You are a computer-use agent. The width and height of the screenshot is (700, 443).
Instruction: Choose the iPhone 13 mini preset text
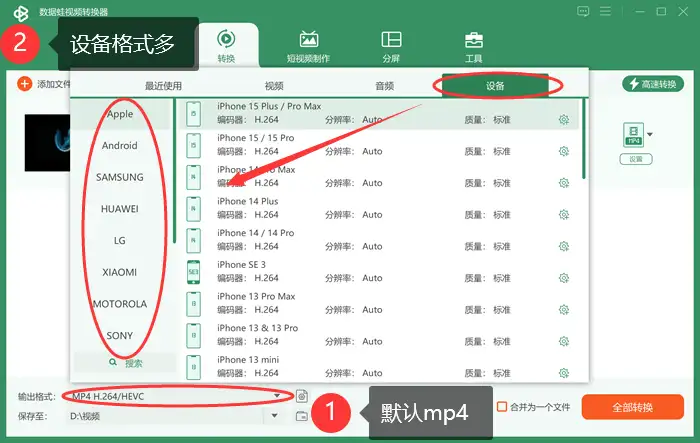(248, 360)
